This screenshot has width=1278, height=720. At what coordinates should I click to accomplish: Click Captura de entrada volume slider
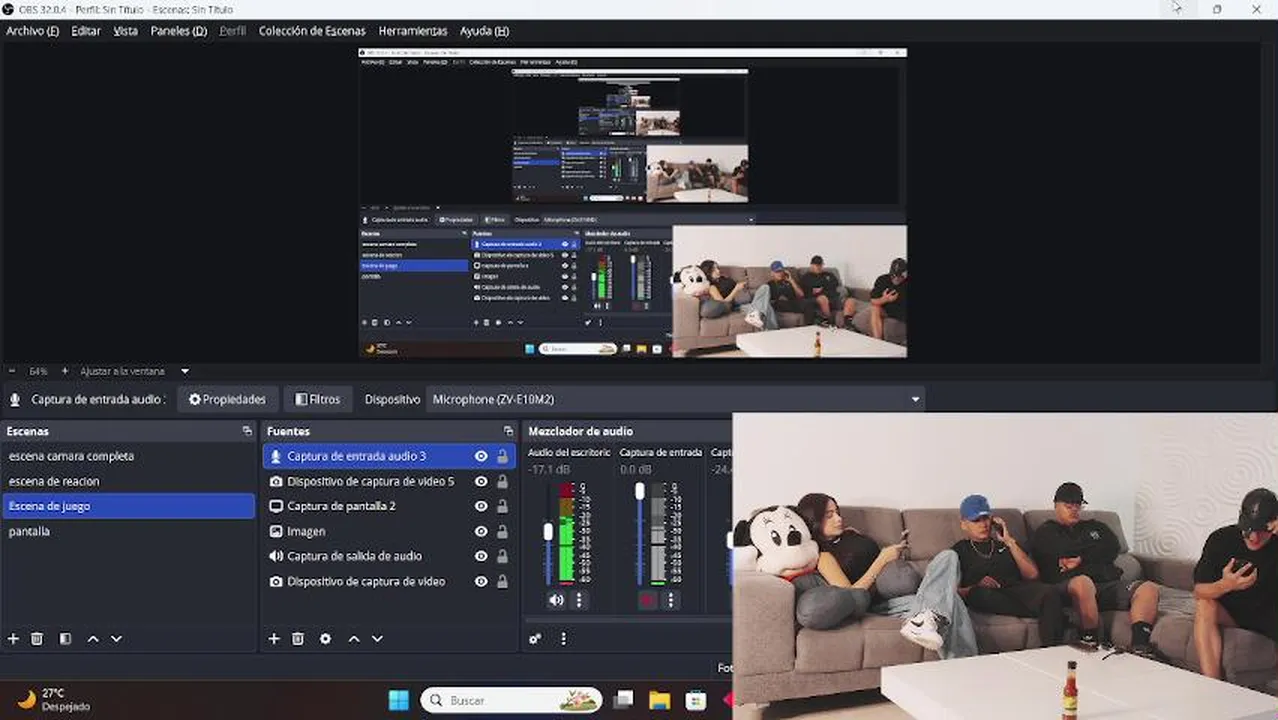640,535
